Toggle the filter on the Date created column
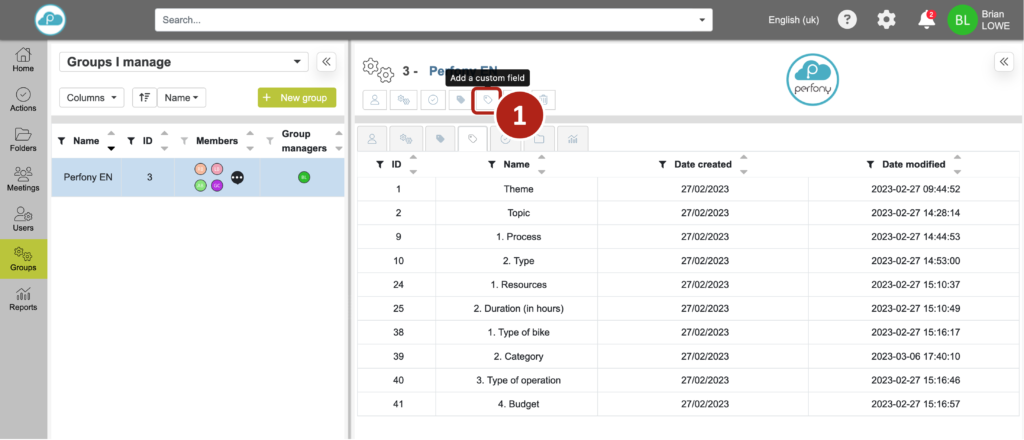 coord(663,164)
